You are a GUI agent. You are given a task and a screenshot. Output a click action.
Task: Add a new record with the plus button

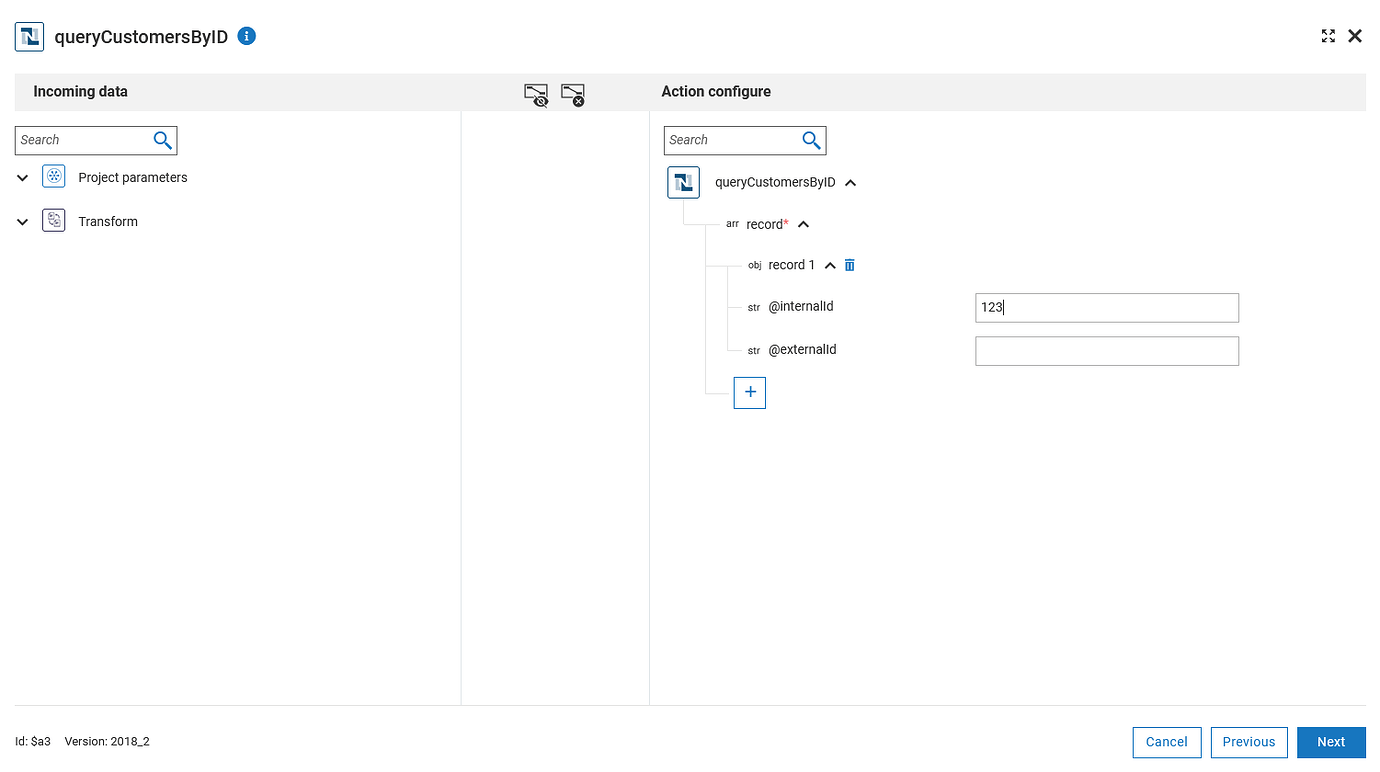[x=749, y=392]
